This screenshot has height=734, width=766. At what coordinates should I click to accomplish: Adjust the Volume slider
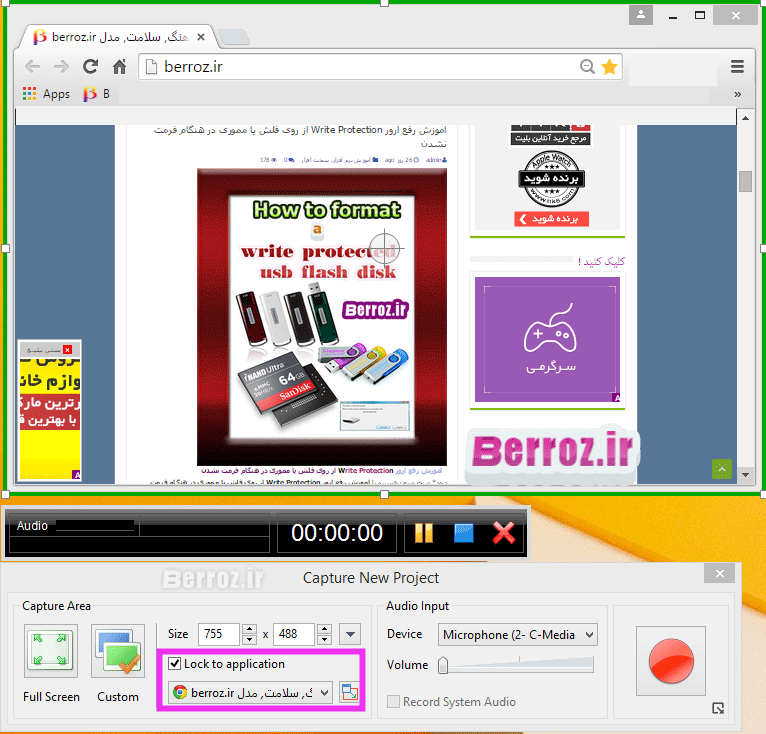point(443,665)
